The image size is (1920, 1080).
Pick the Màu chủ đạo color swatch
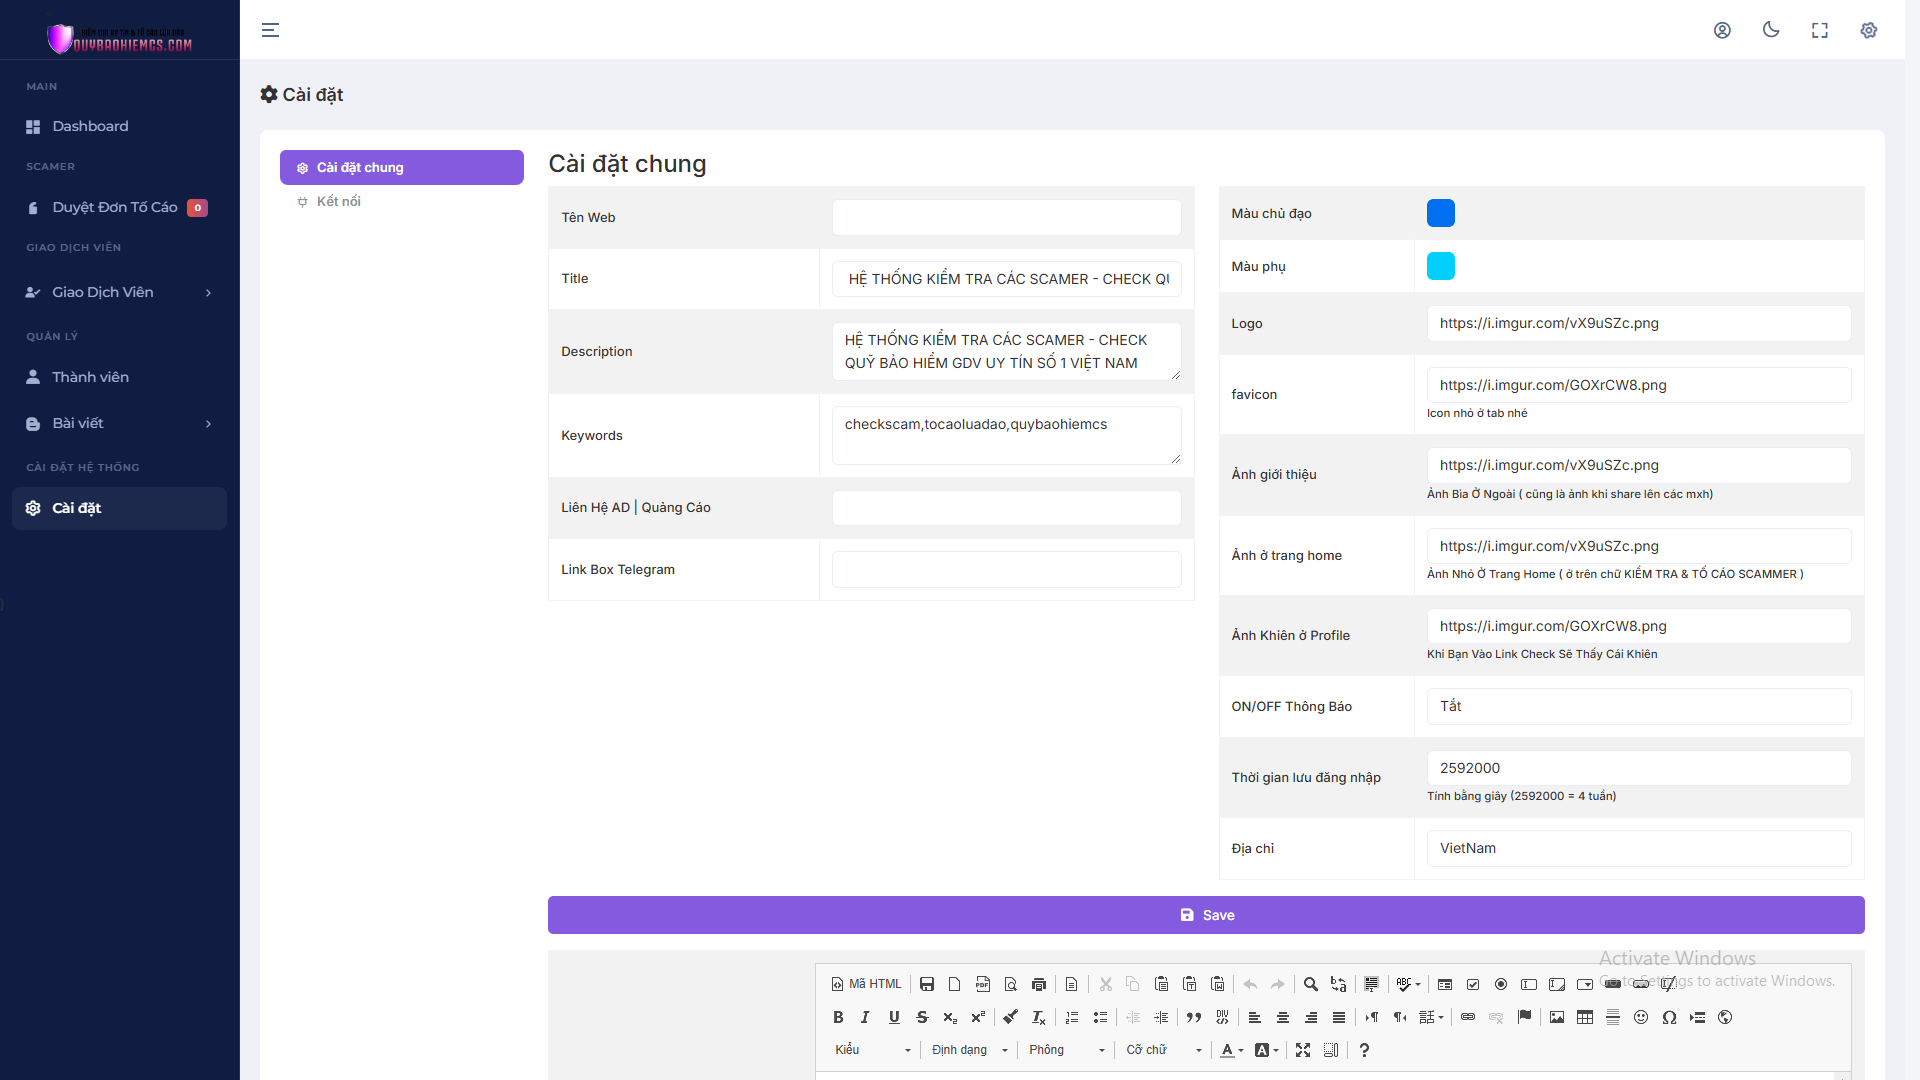click(x=1440, y=213)
